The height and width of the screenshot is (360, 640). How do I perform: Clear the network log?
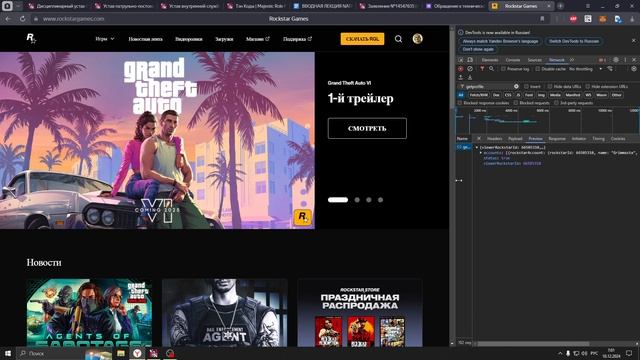[x=470, y=69]
